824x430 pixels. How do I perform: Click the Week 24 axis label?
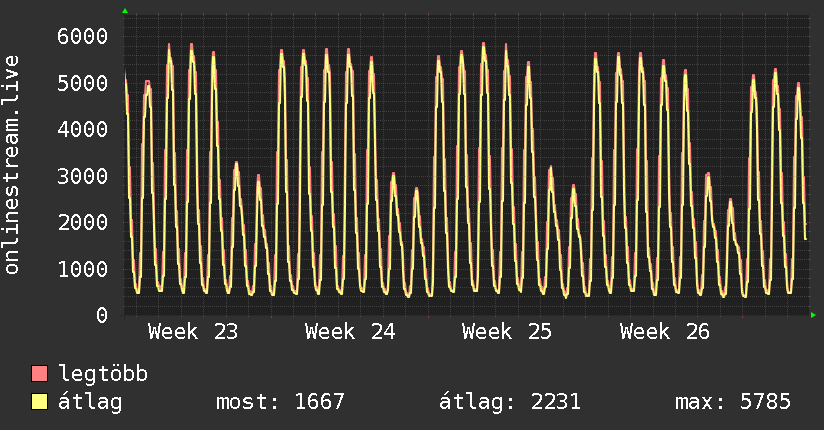[350, 332]
